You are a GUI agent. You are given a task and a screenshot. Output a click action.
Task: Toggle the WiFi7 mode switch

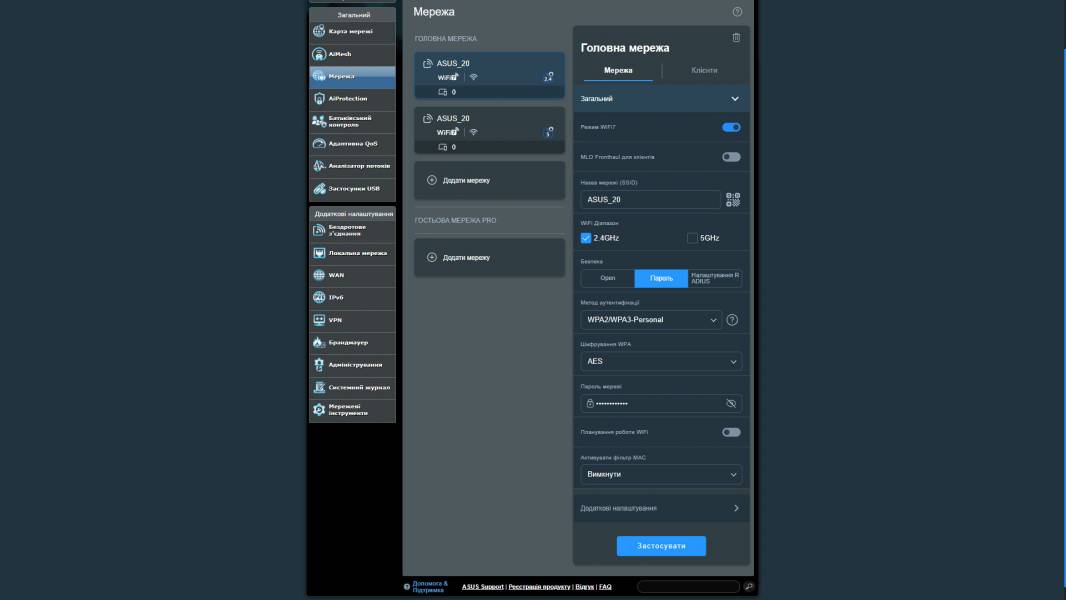(x=731, y=128)
